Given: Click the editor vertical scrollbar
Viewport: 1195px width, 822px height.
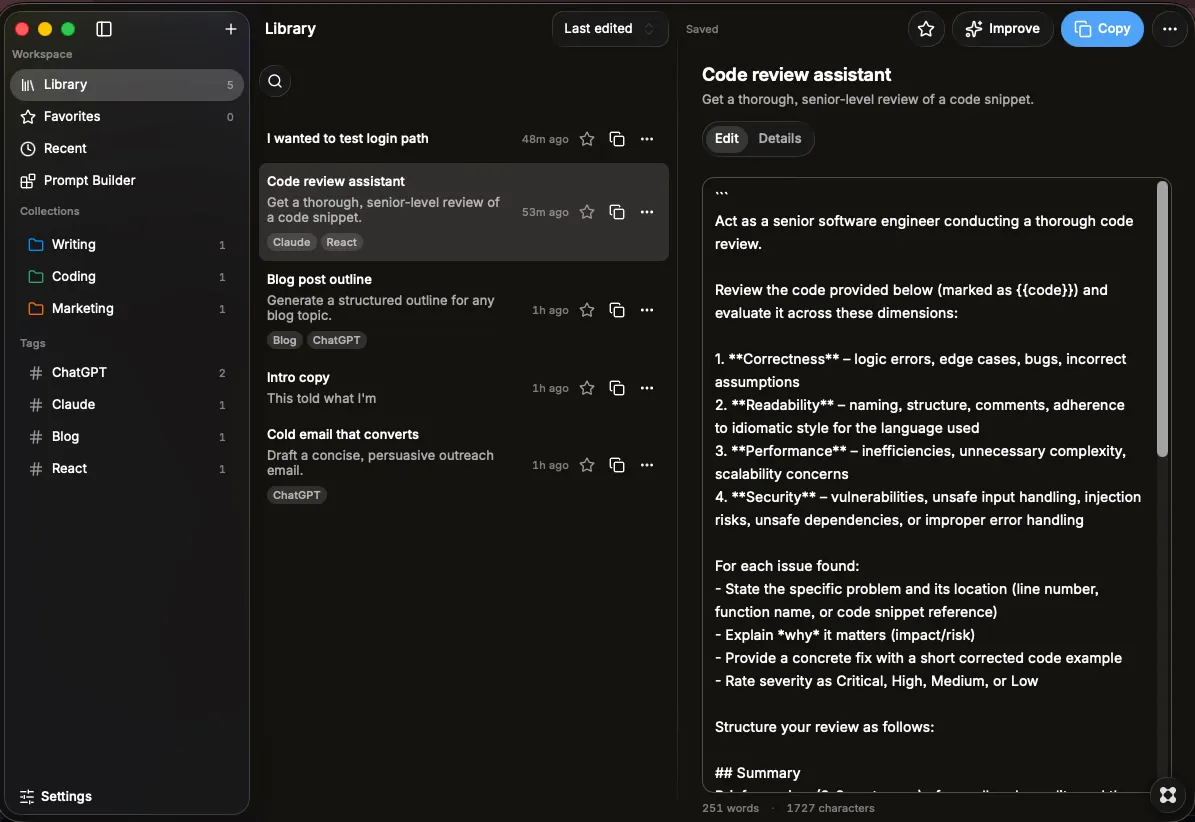Looking at the screenshot, I should coord(1162,320).
